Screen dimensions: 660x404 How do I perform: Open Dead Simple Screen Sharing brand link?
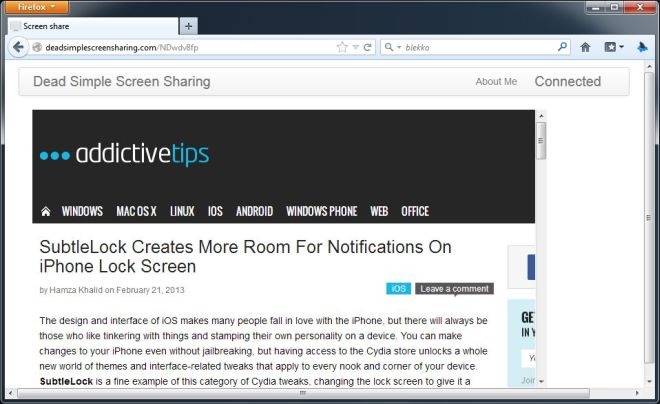click(x=122, y=81)
